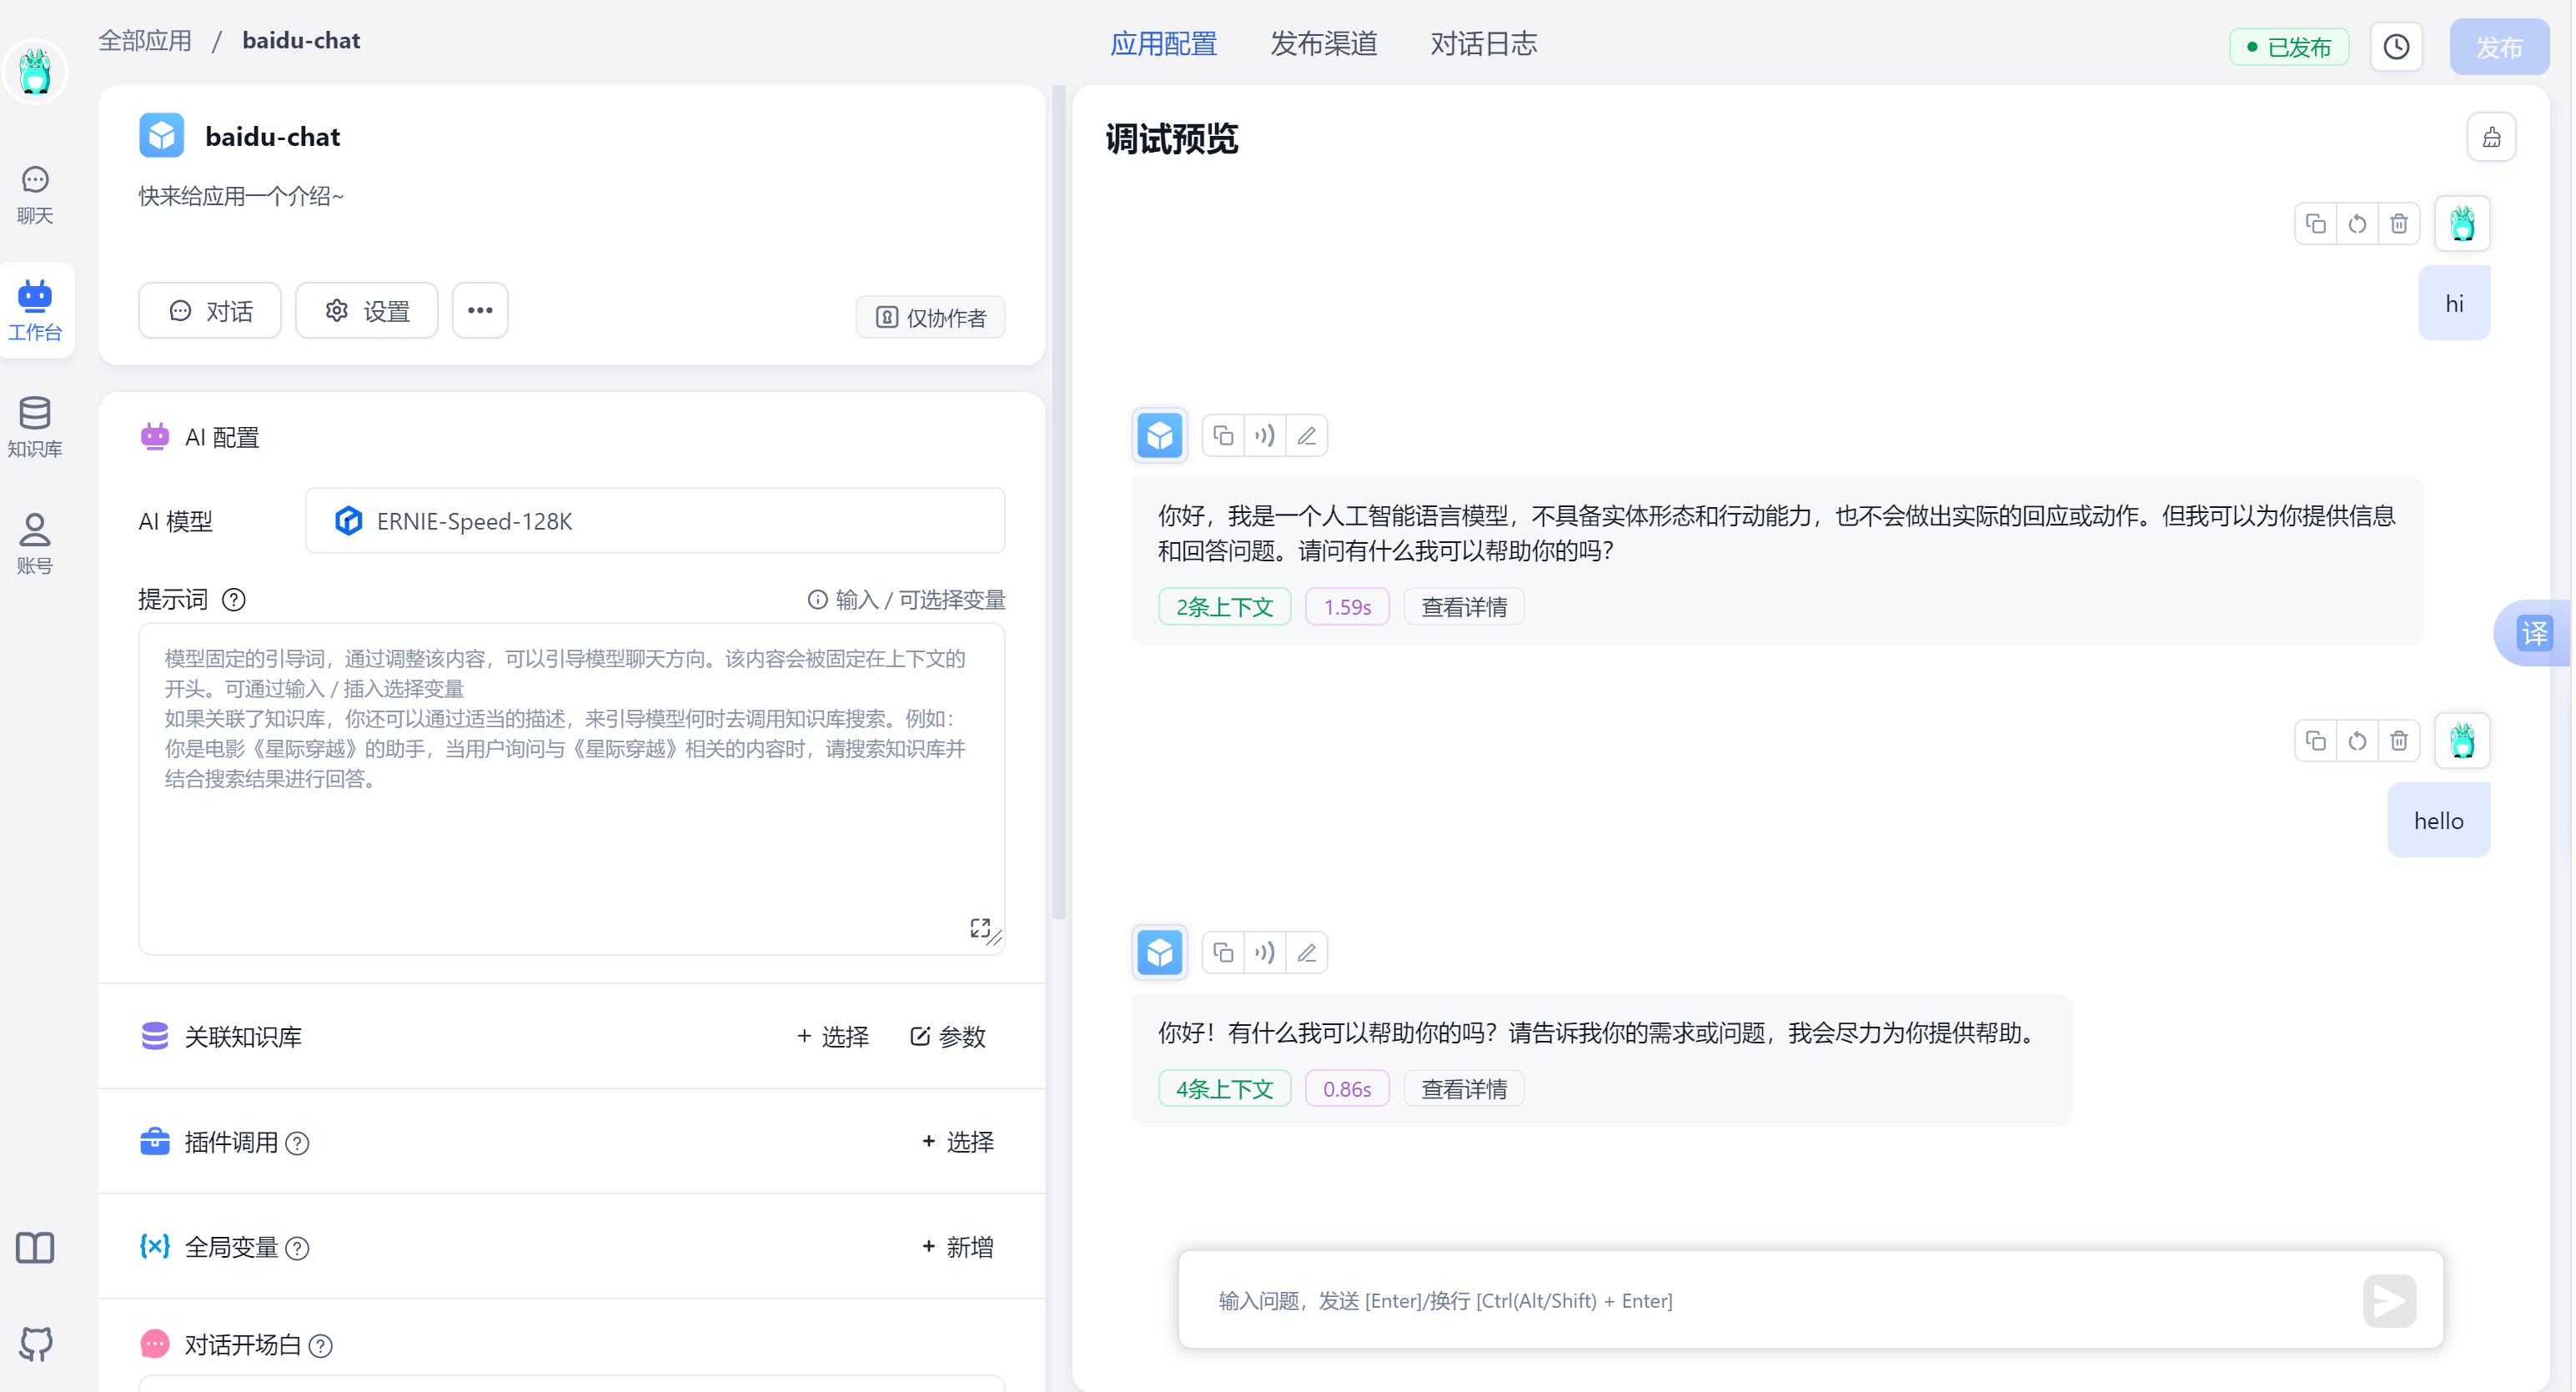Switch to the 发布渠道 tab
Screen dimensions: 2576x1392
(1323, 44)
